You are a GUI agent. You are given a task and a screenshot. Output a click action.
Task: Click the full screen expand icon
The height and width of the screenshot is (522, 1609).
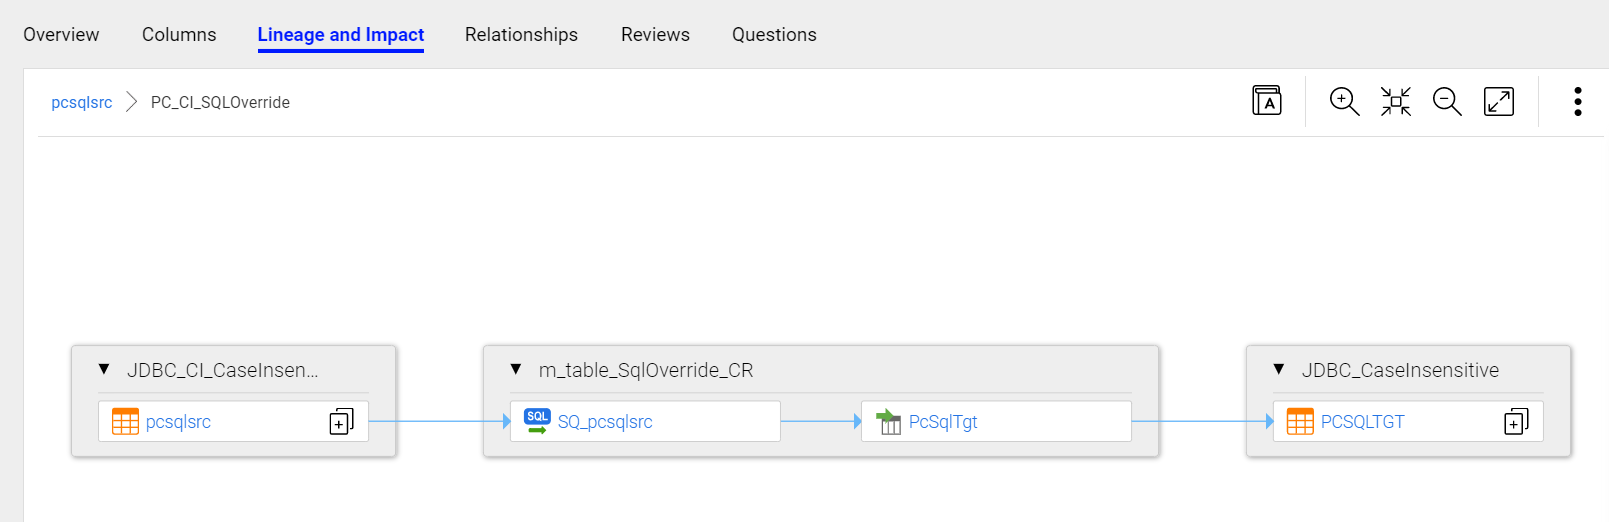click(x=1498, y=101)
